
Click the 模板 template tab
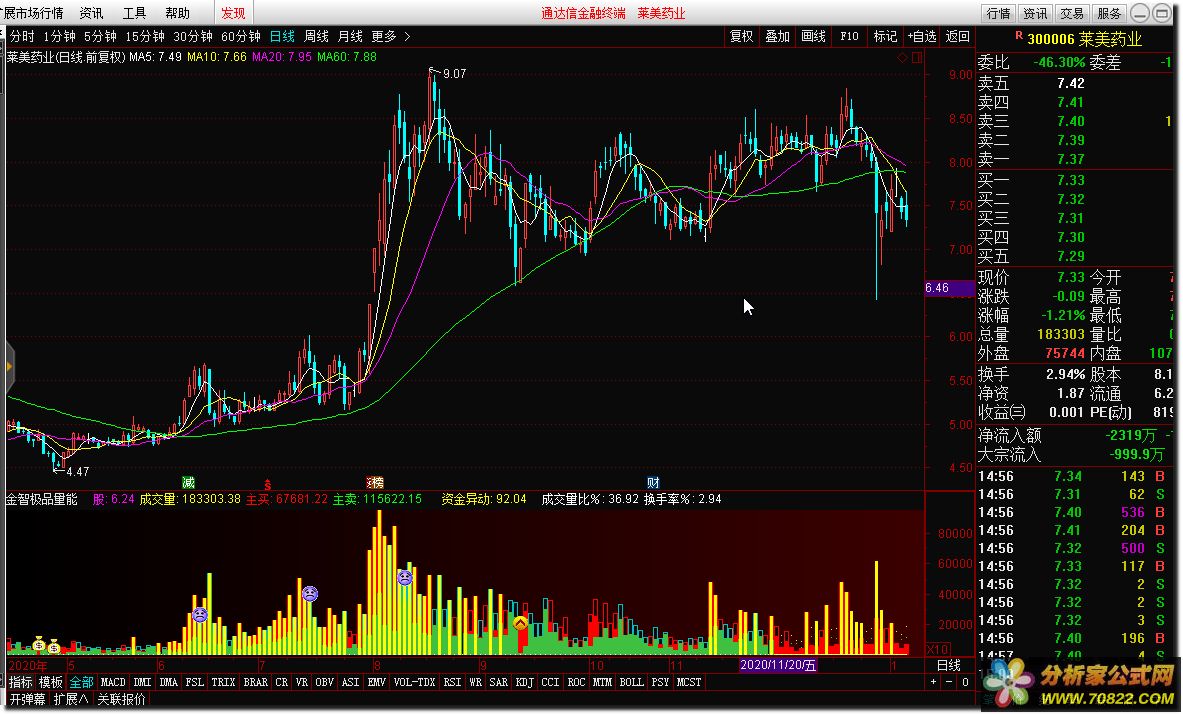(51, 682)
